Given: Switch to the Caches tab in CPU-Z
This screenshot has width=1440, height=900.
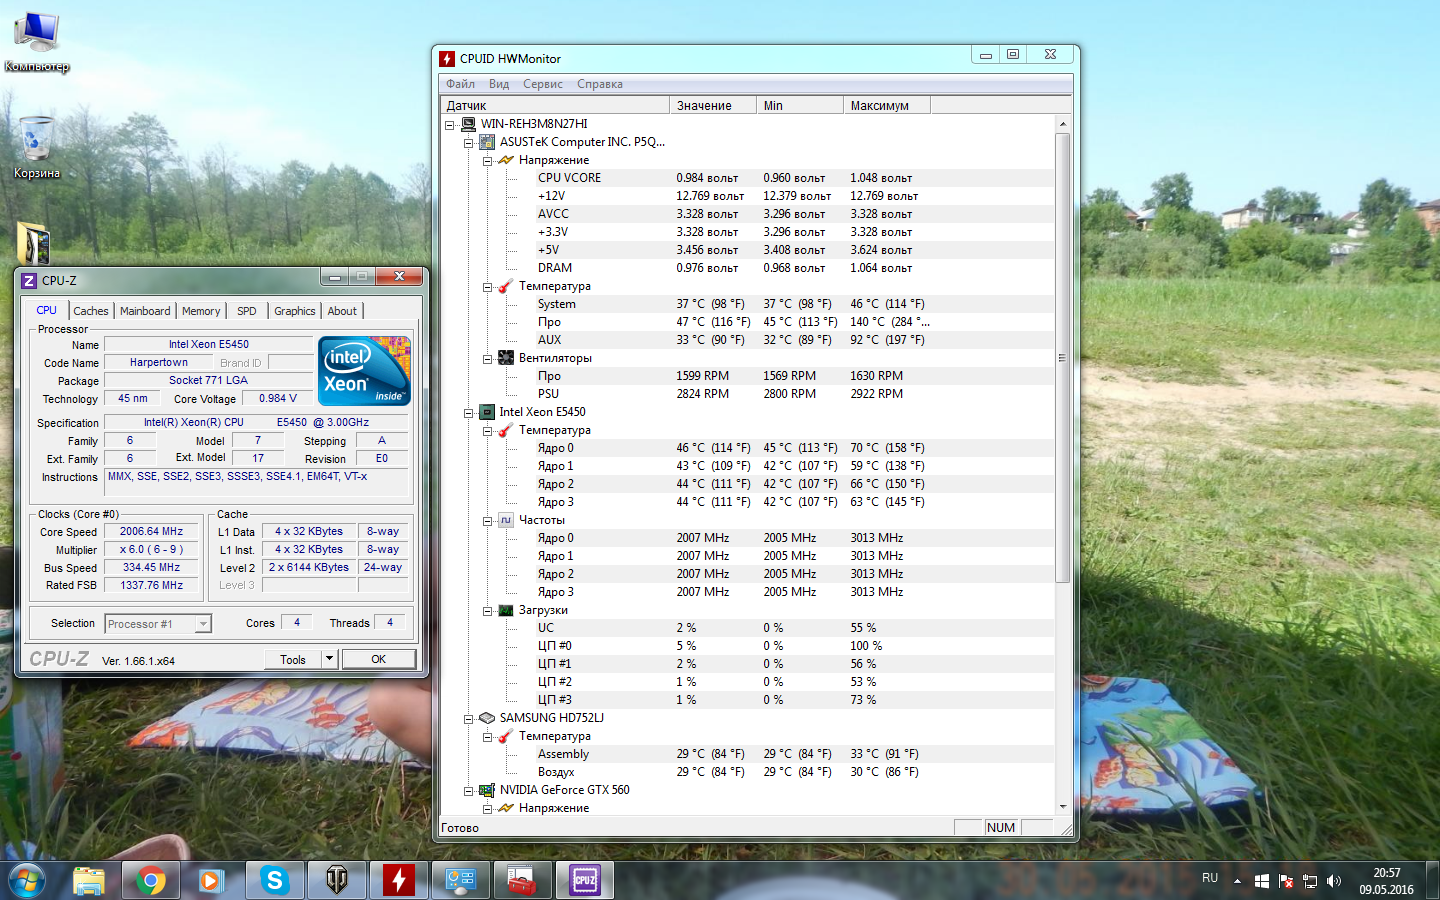Looking at the screenshot, I should (x=91, y=311).
